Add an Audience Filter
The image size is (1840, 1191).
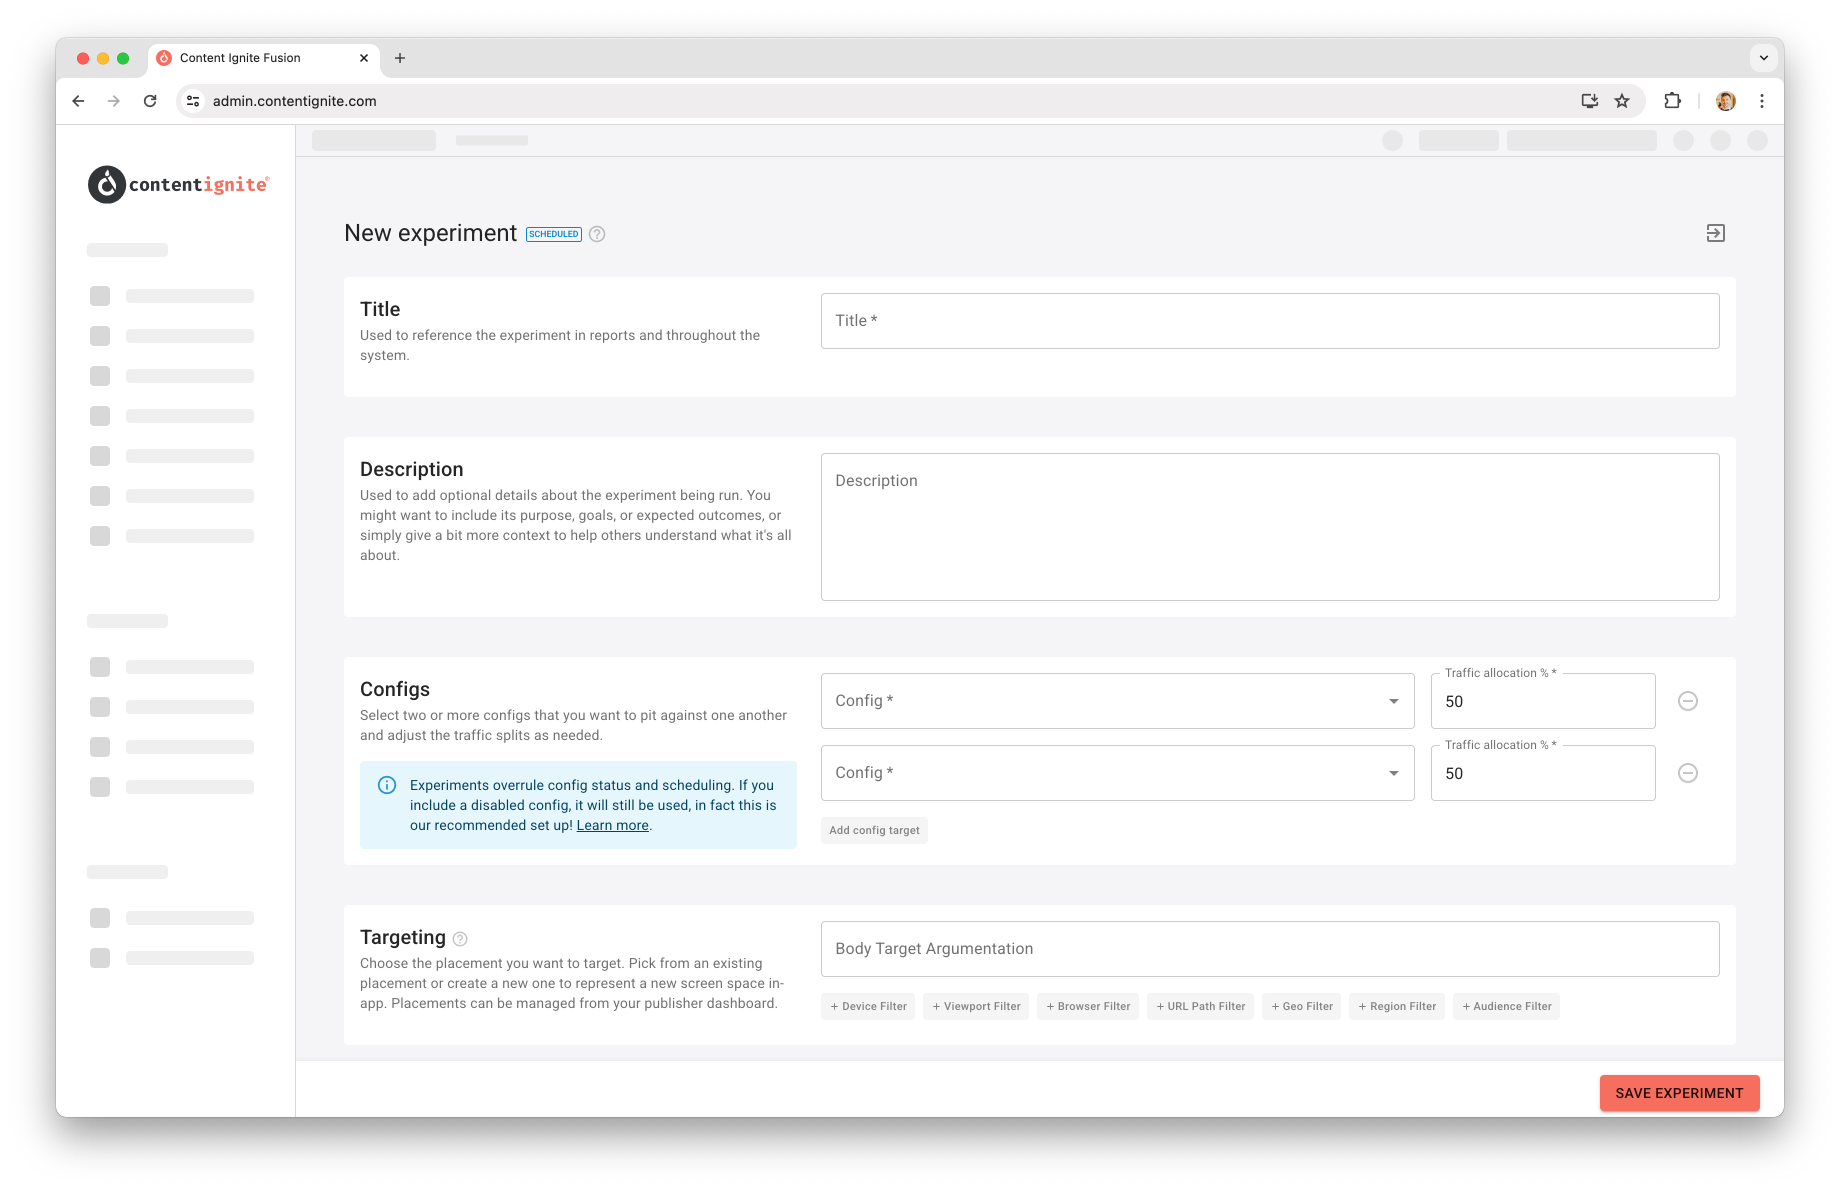(x=1507, y=1006)
